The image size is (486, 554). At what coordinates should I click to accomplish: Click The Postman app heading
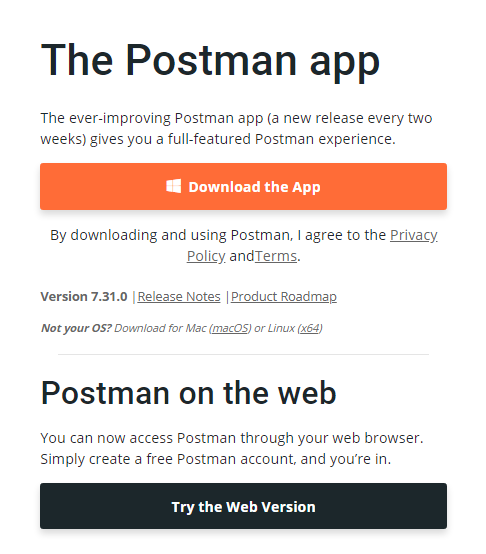(210, 60)
